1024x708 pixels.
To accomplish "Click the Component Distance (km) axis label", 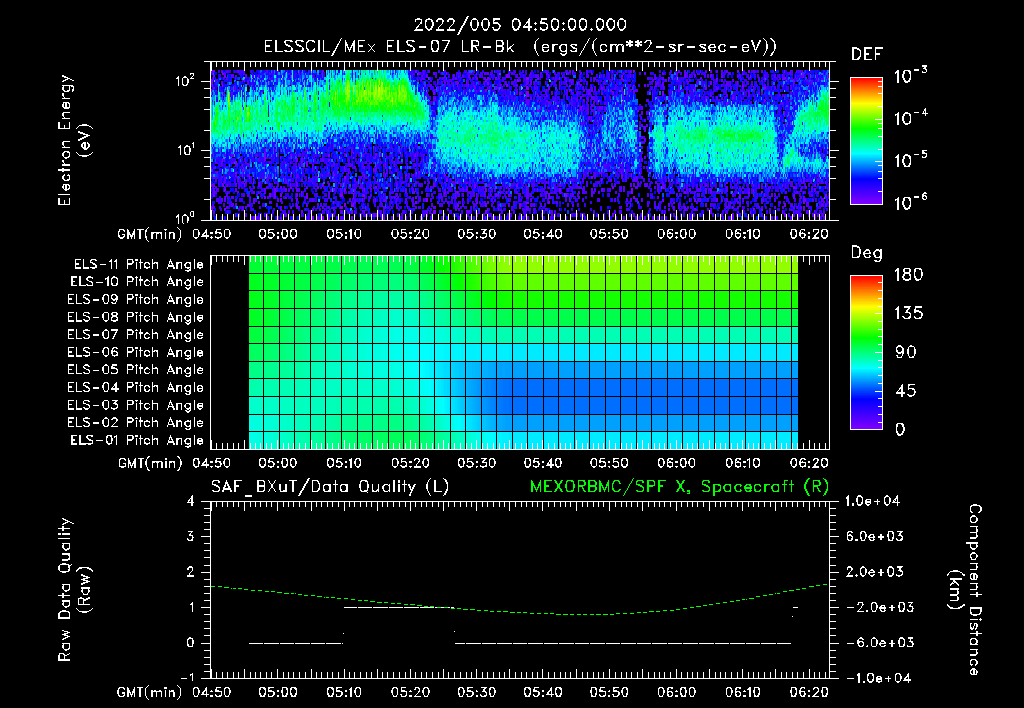I will (x=965, y=590).
